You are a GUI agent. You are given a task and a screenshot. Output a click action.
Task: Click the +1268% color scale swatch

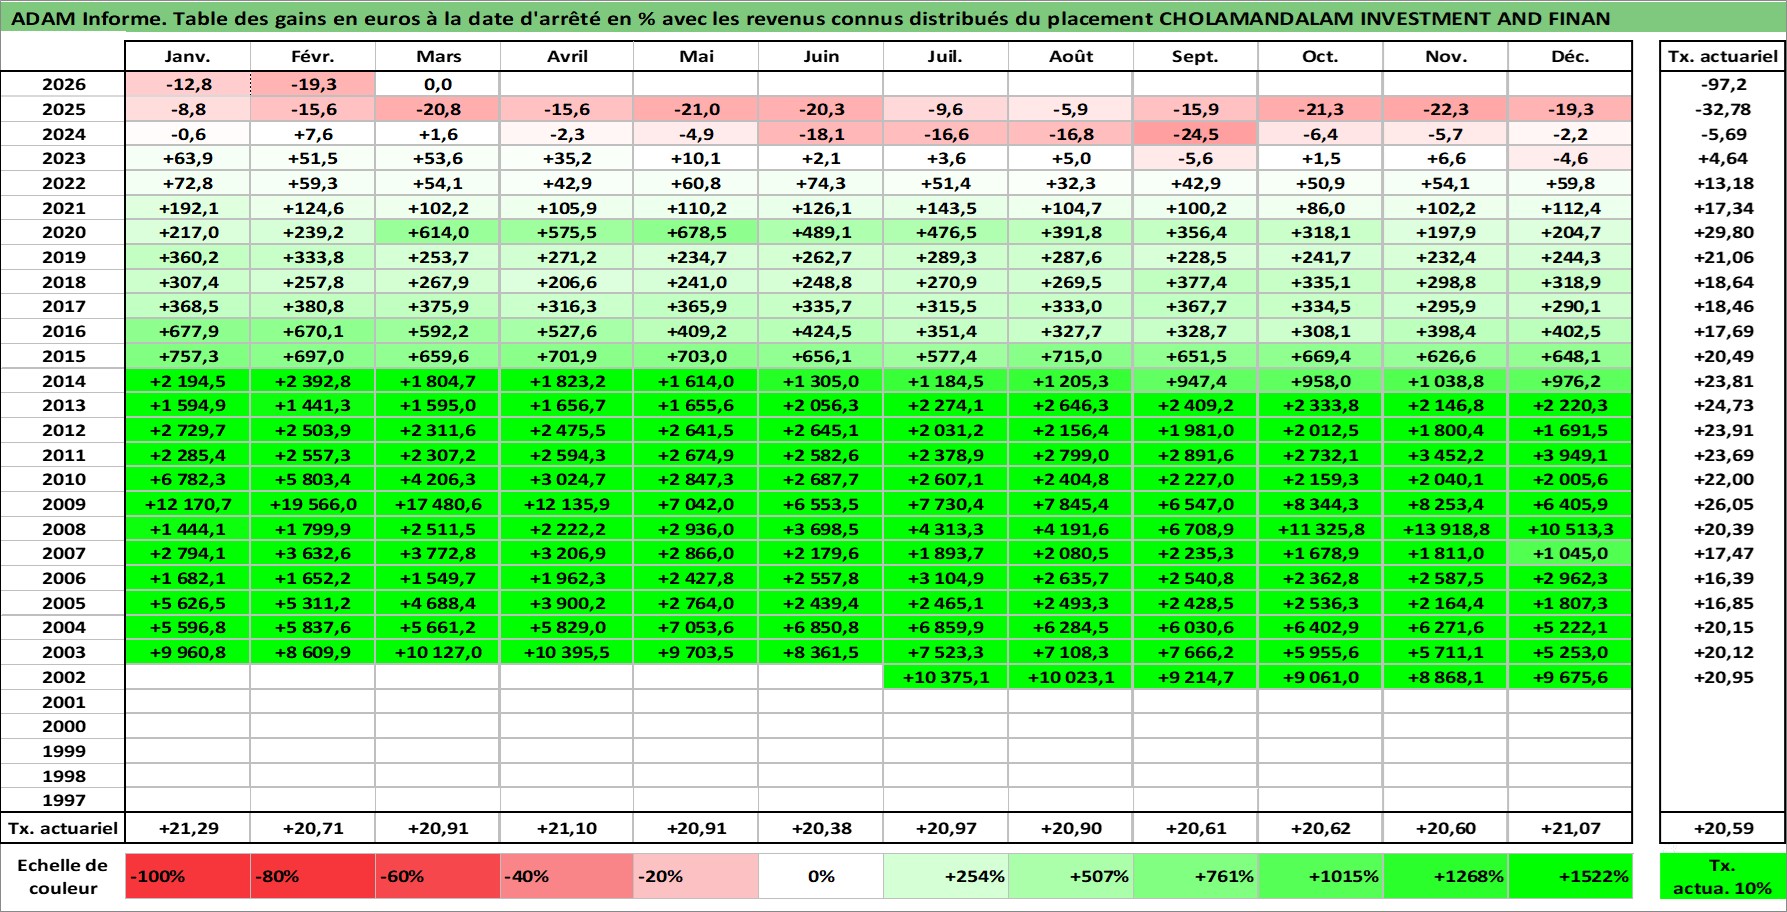pyautogui.click(x=1446, y=876)
